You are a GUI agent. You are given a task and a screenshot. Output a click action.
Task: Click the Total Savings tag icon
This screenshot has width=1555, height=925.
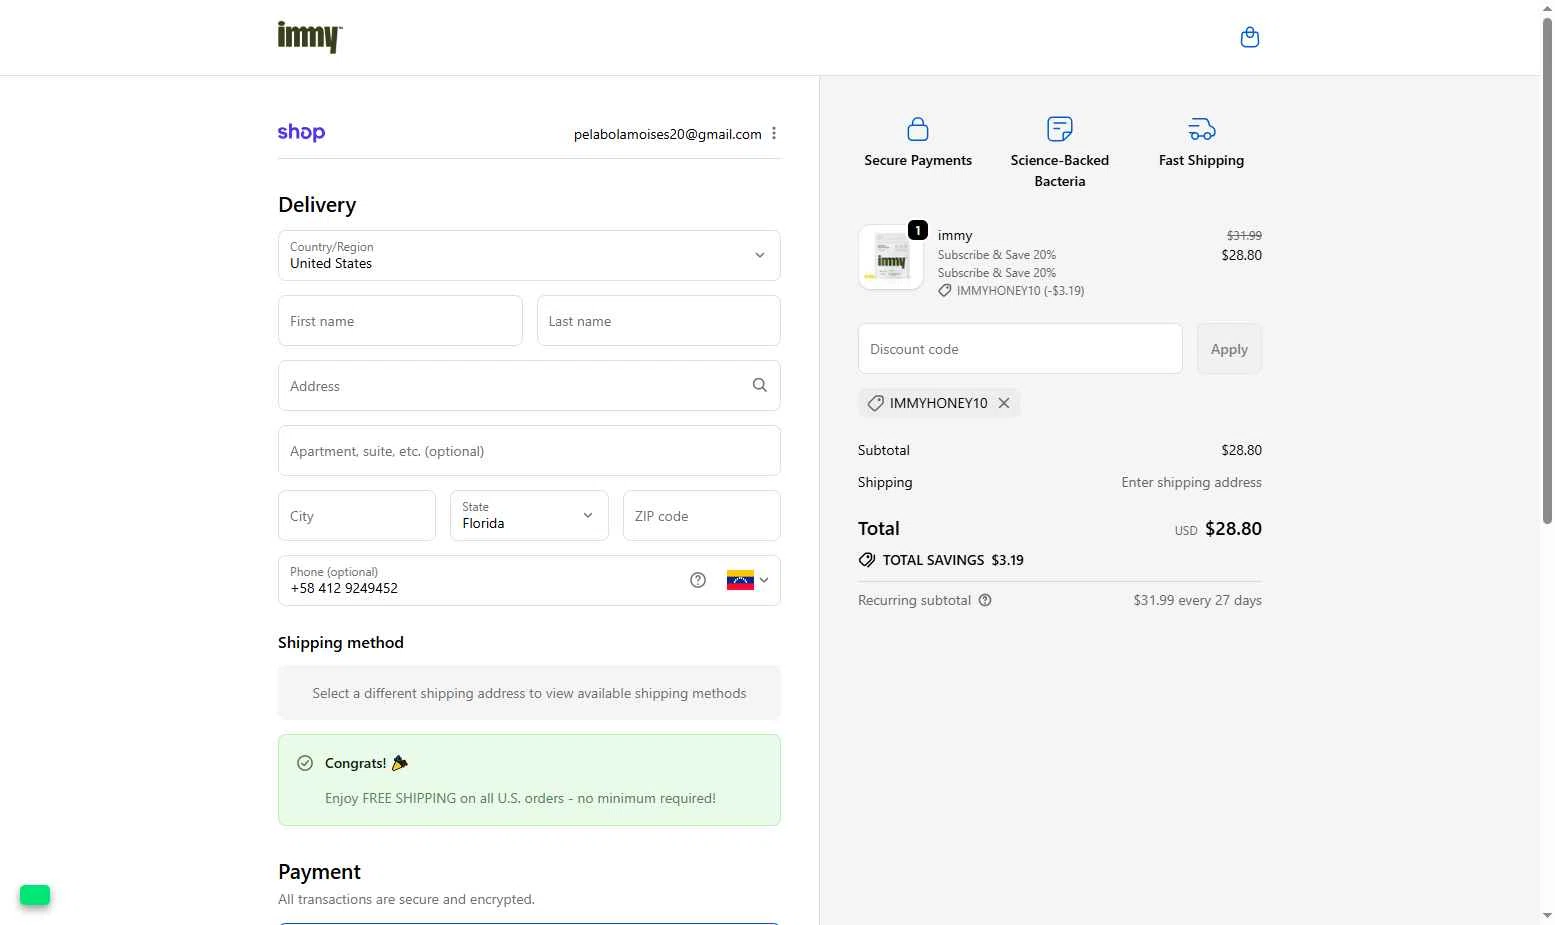[867, 560]
